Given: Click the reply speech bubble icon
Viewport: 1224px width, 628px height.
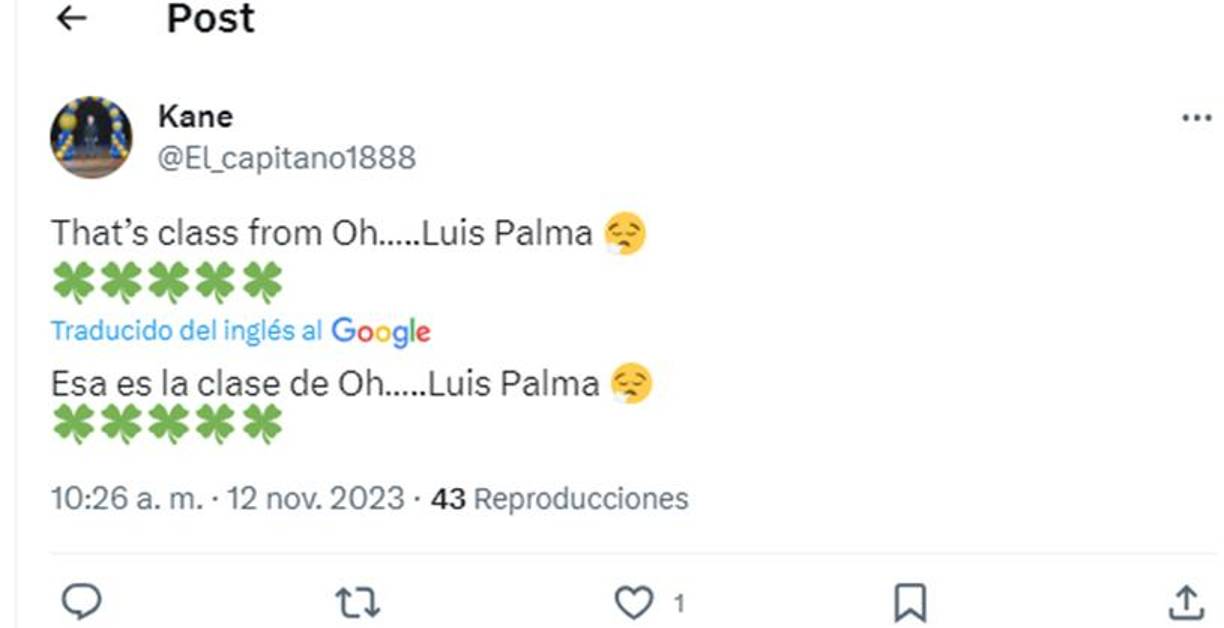Looking at the screenshot, I should pos(81,601).
